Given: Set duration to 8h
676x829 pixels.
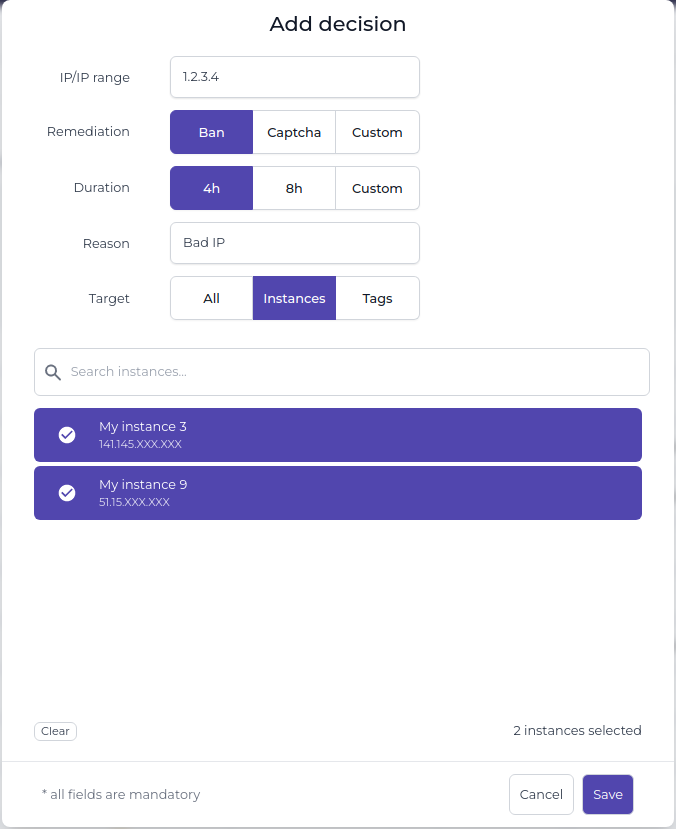Looking at the screenshot, I should [x=294, y=188].
